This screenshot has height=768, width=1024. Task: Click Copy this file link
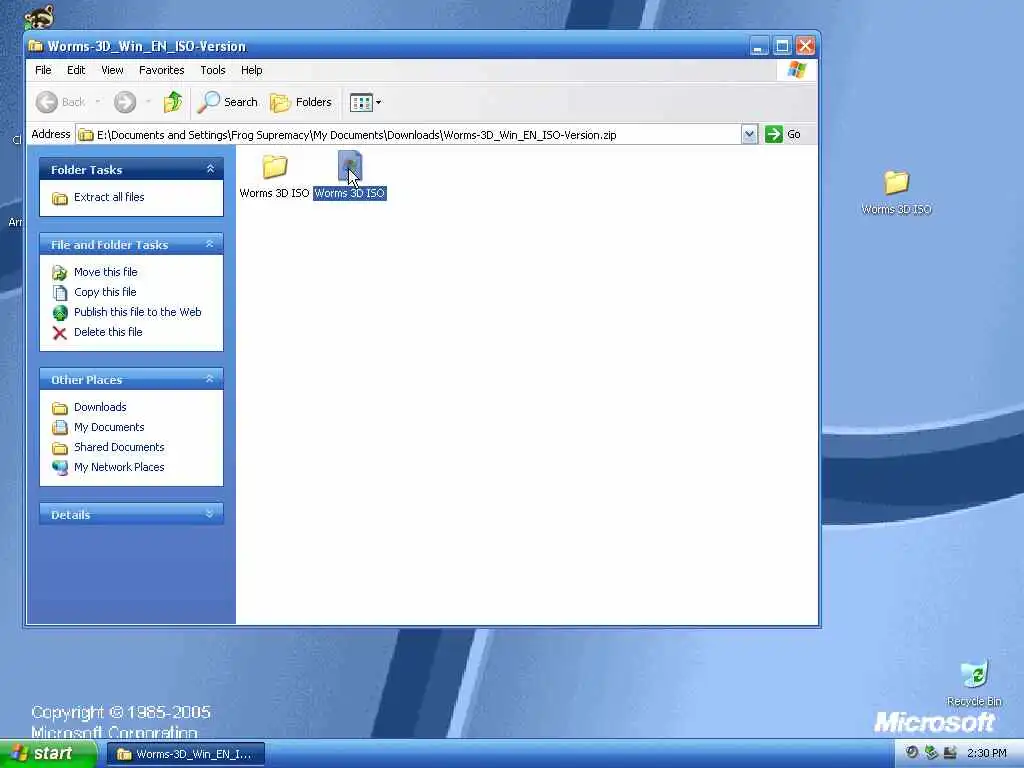pos(105,292)
